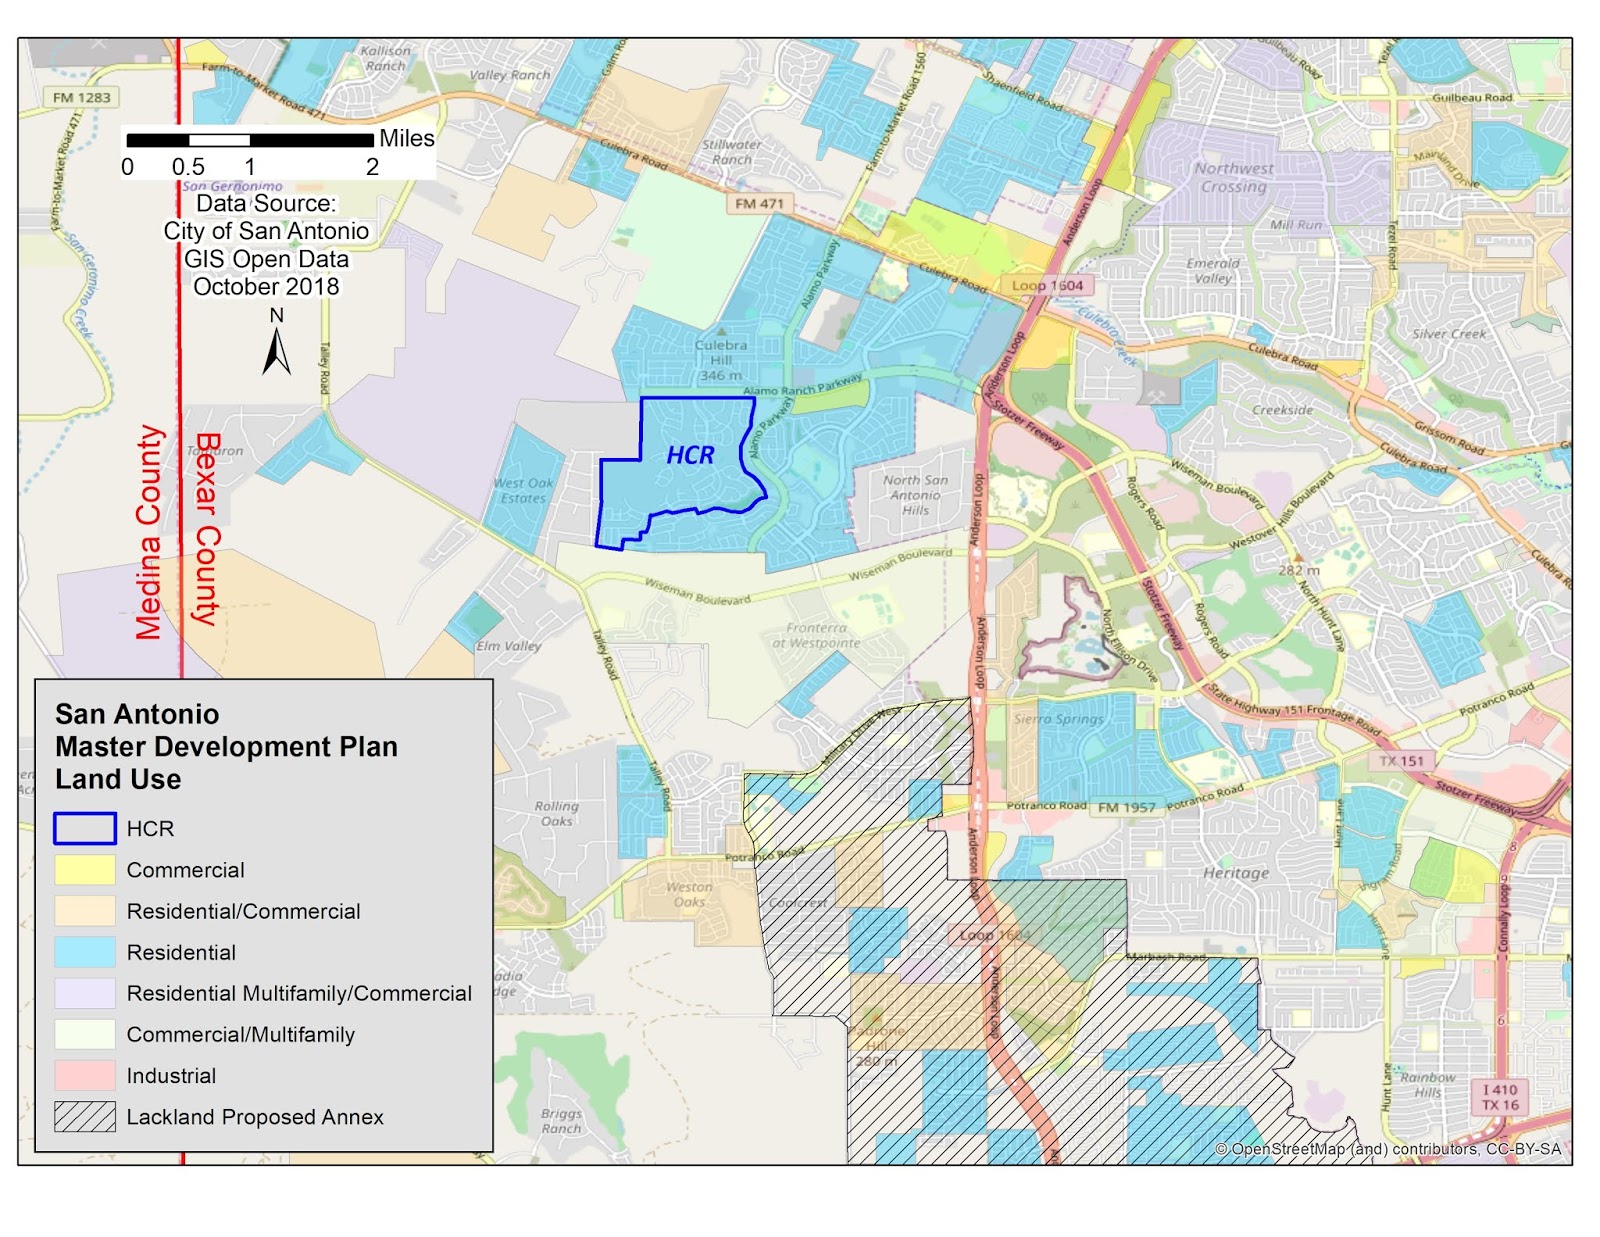
Task: Click the Alamo Ranch Parkway road label
Action: (x=802, y=385)
